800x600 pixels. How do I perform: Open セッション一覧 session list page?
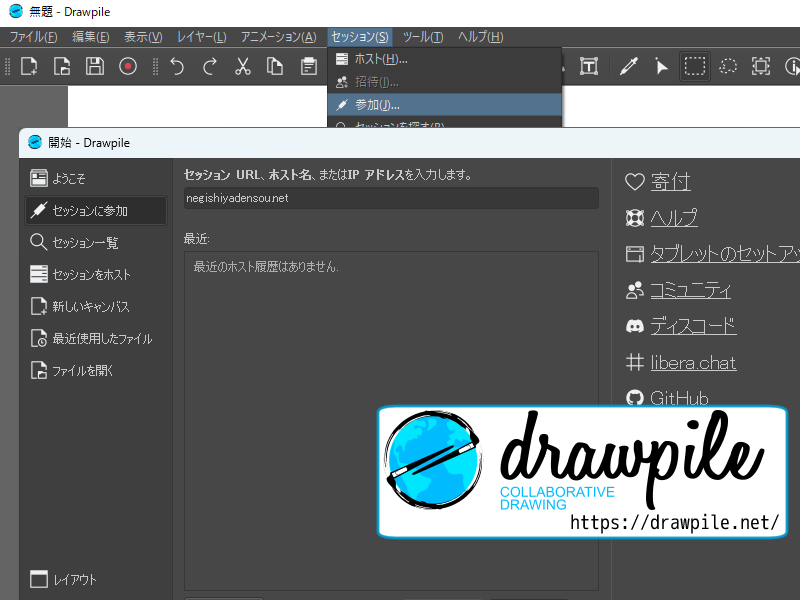pos(96,242)
